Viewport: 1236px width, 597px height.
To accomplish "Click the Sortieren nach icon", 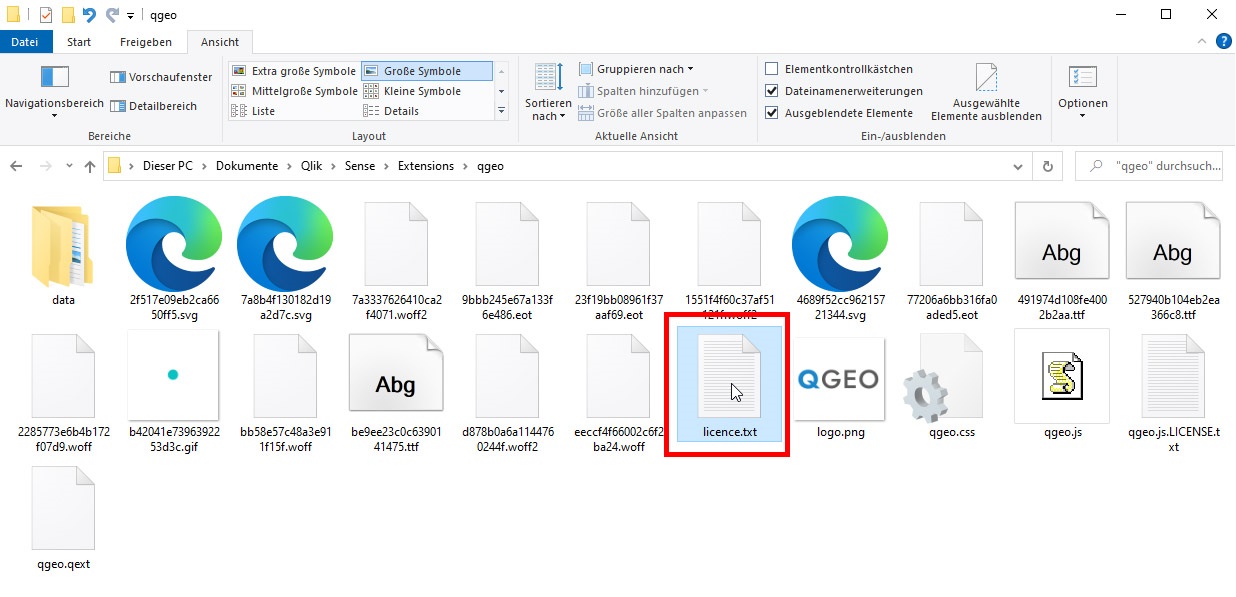I will (548, 78).
